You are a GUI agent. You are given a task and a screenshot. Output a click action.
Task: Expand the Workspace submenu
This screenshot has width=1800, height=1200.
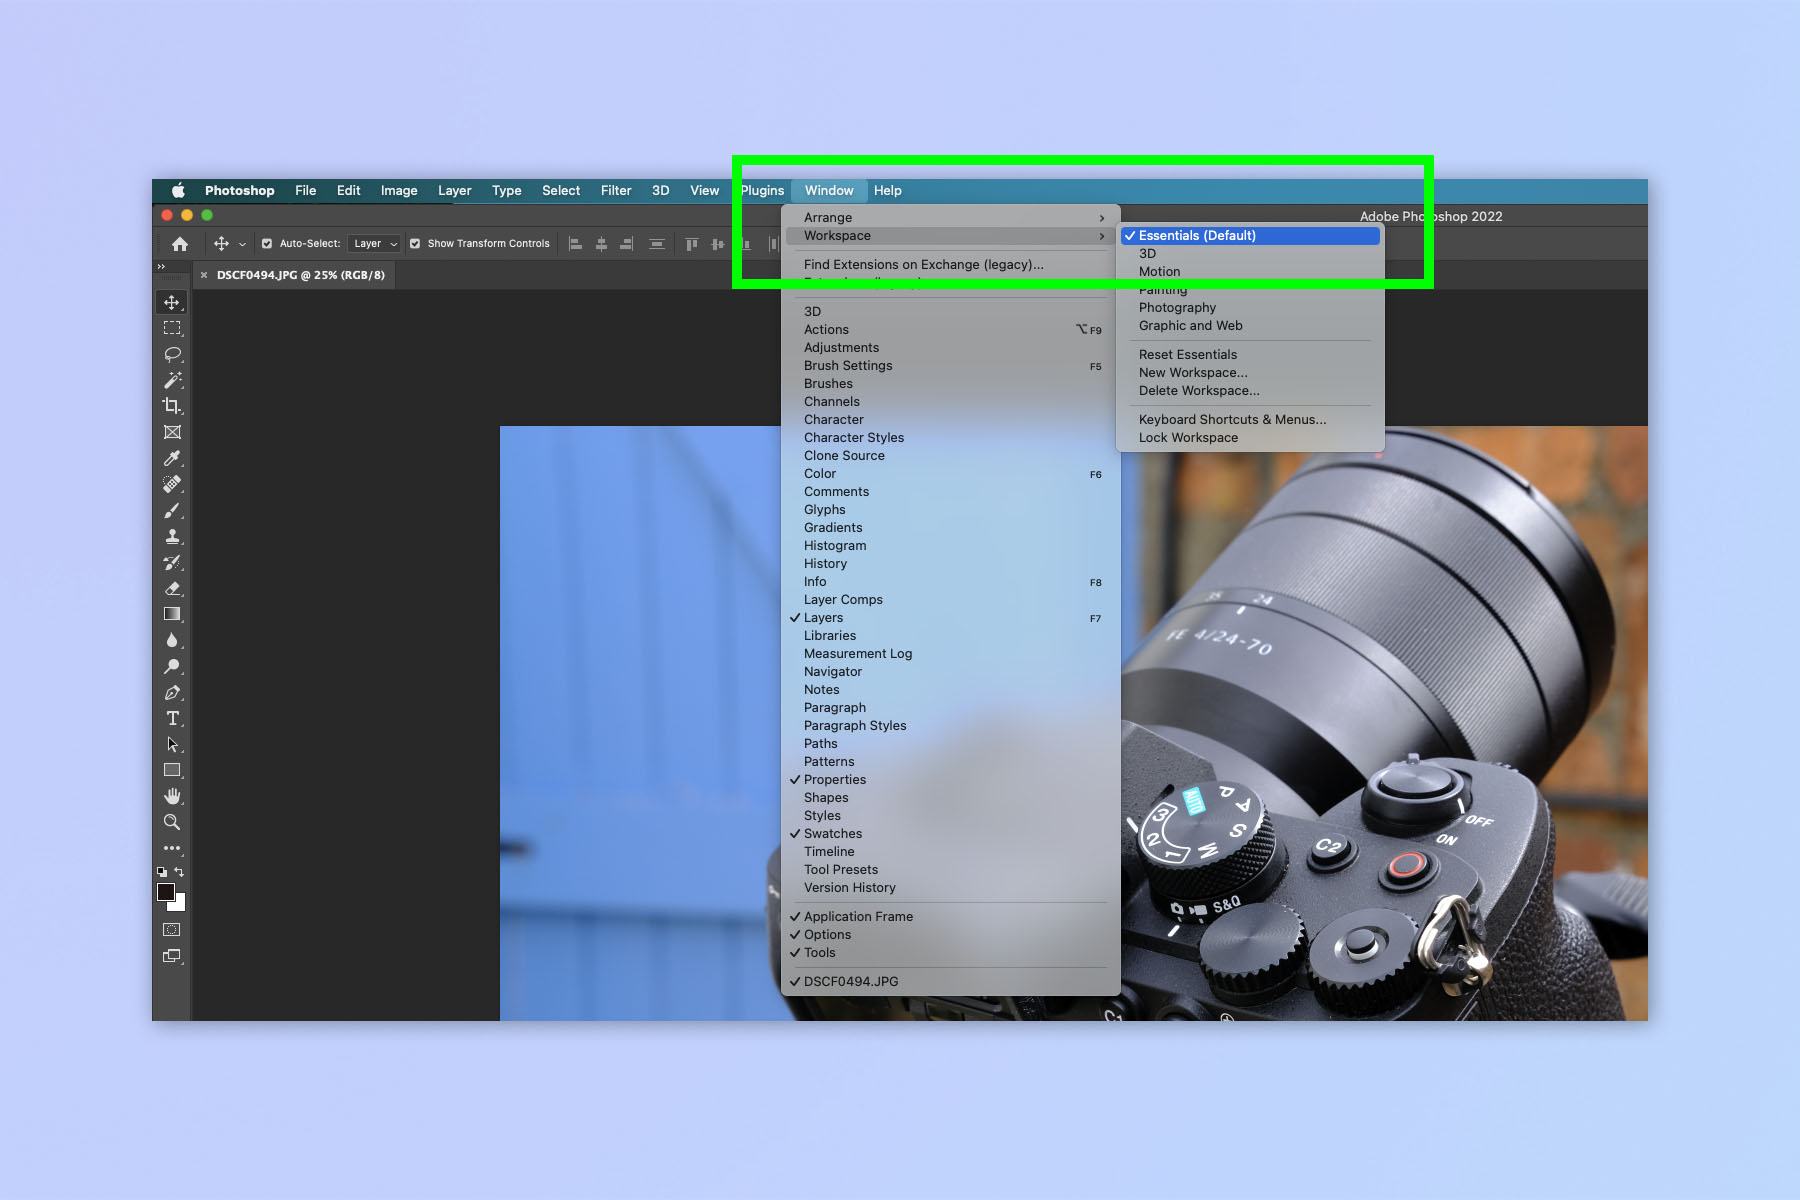click(x=950, y=236)
